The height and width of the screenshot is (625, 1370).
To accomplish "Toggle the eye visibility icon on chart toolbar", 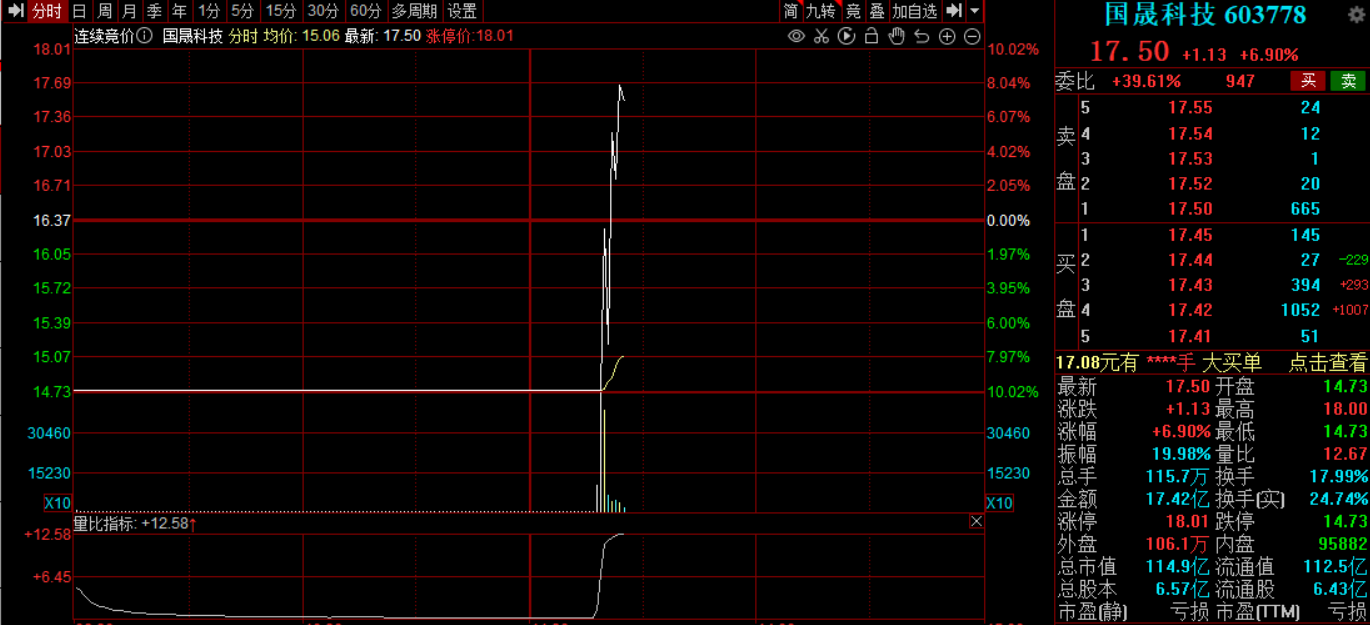I will pyautogui.click(x=796, y=36).
